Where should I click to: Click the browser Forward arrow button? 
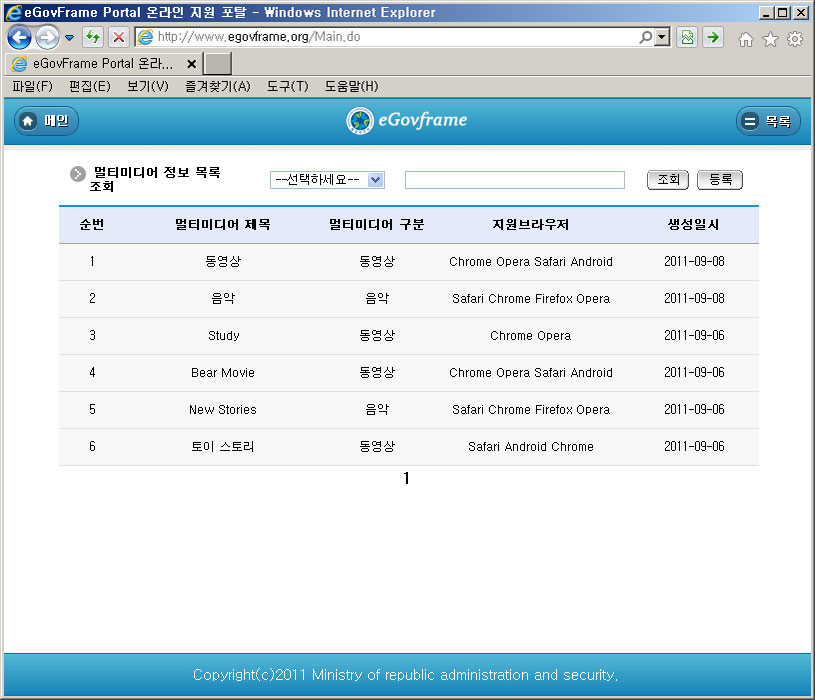46,38
